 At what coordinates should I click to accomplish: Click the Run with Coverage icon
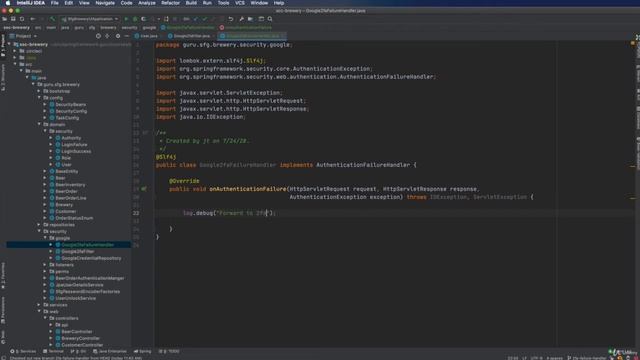point(144,19)
